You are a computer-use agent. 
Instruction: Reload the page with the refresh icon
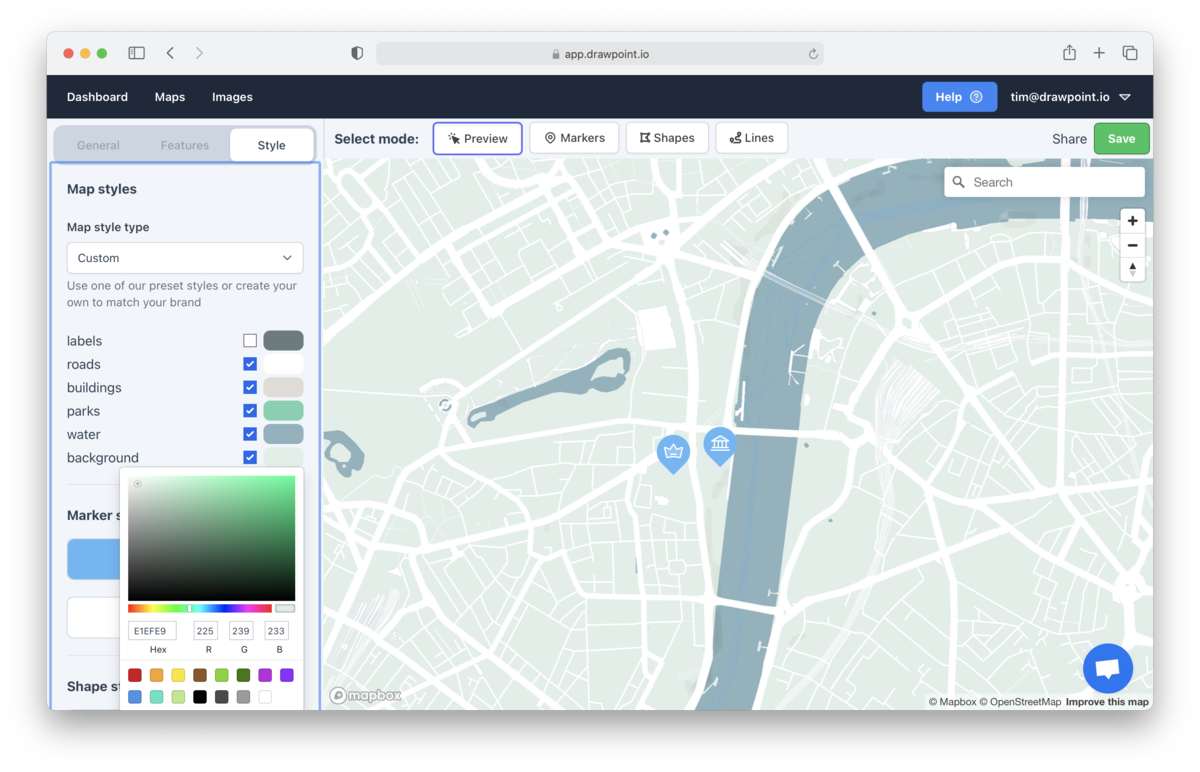(813, 54)
